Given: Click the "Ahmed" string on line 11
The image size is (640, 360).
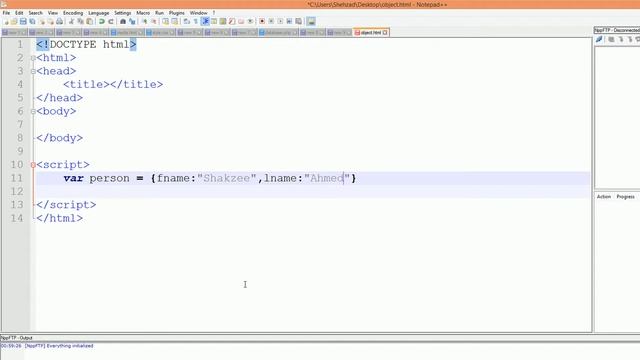Looking at the screenshot, I should (327, 178).
